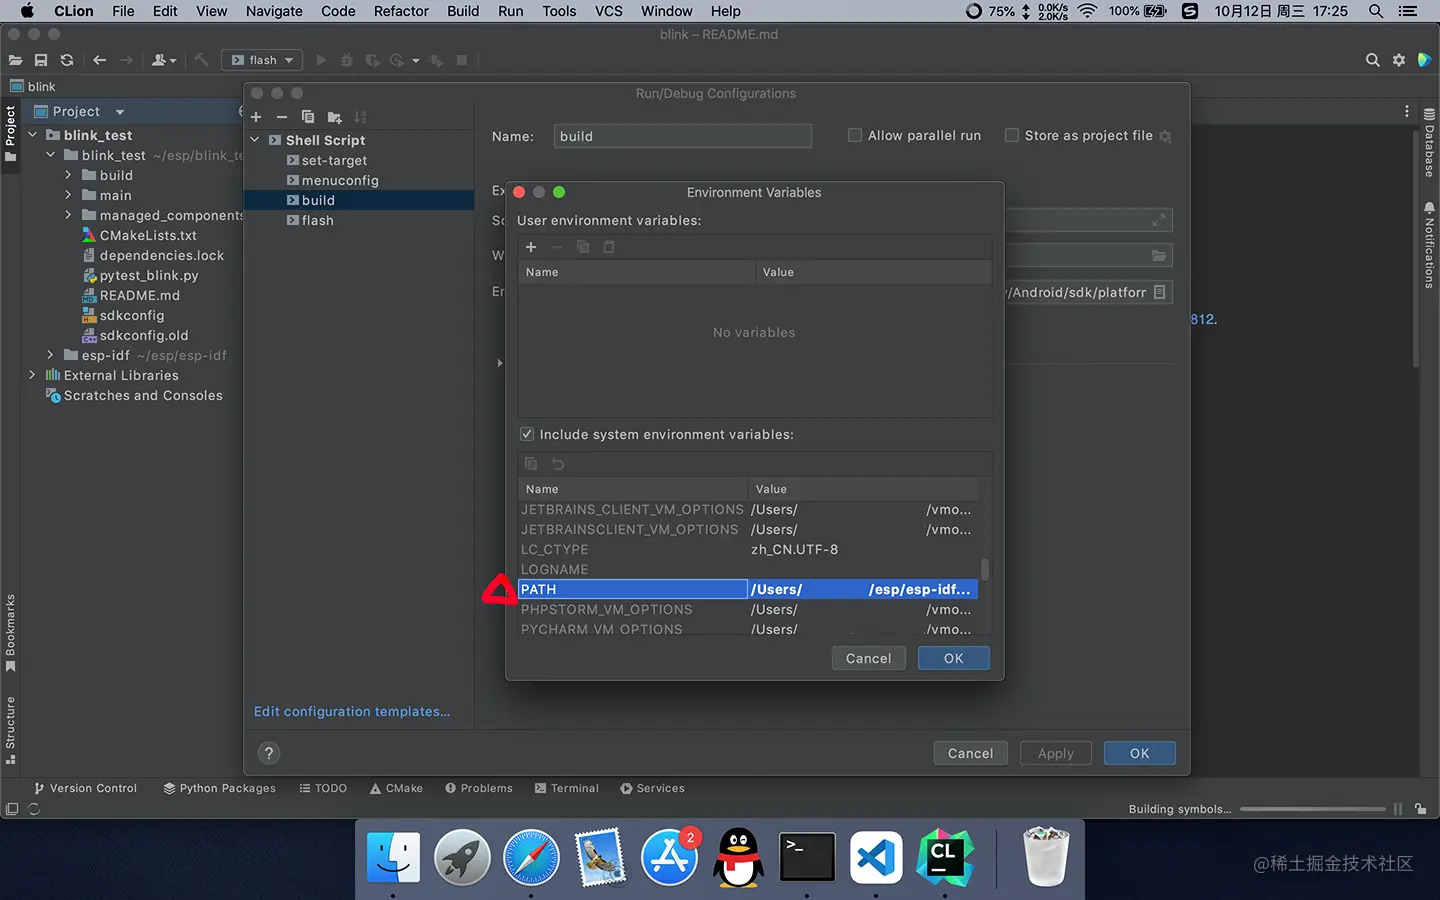Click the system variables table scrollbar
The height and width of the screenshot is (900, 1440).
(x=985, y=569)
